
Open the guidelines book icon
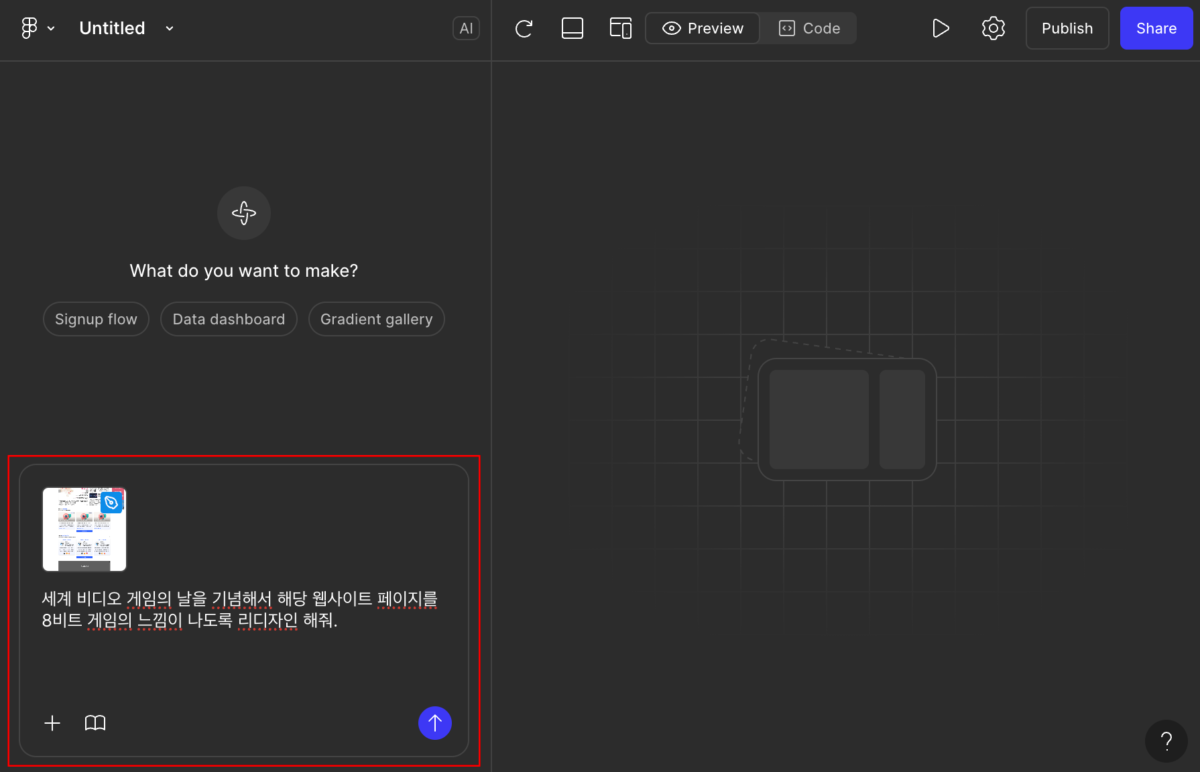(95, 723)
